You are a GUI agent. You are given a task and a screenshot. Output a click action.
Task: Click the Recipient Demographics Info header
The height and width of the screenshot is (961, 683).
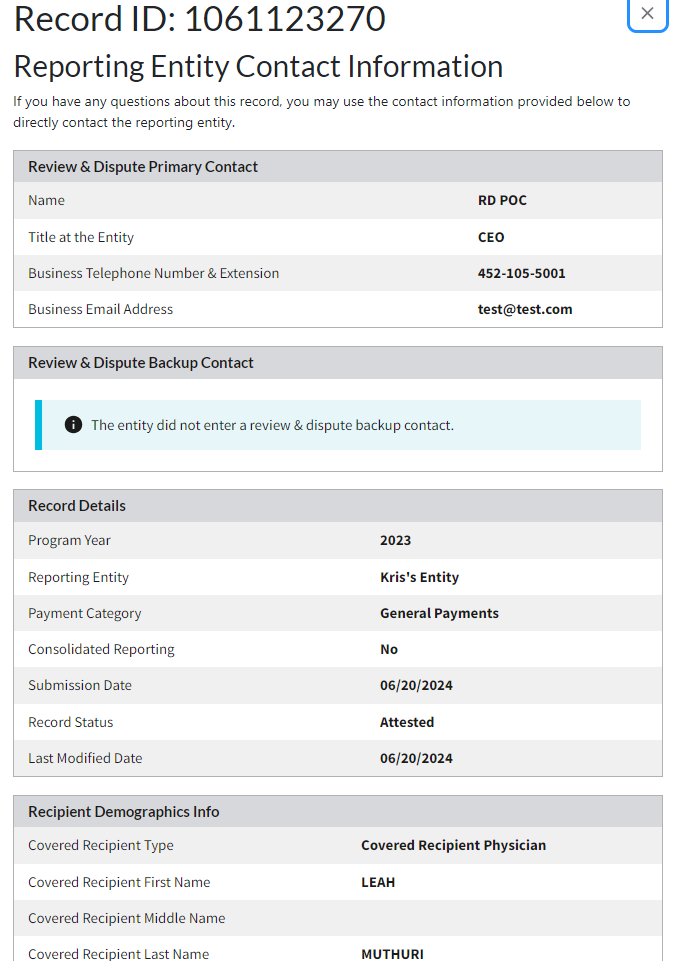(124, 812)
